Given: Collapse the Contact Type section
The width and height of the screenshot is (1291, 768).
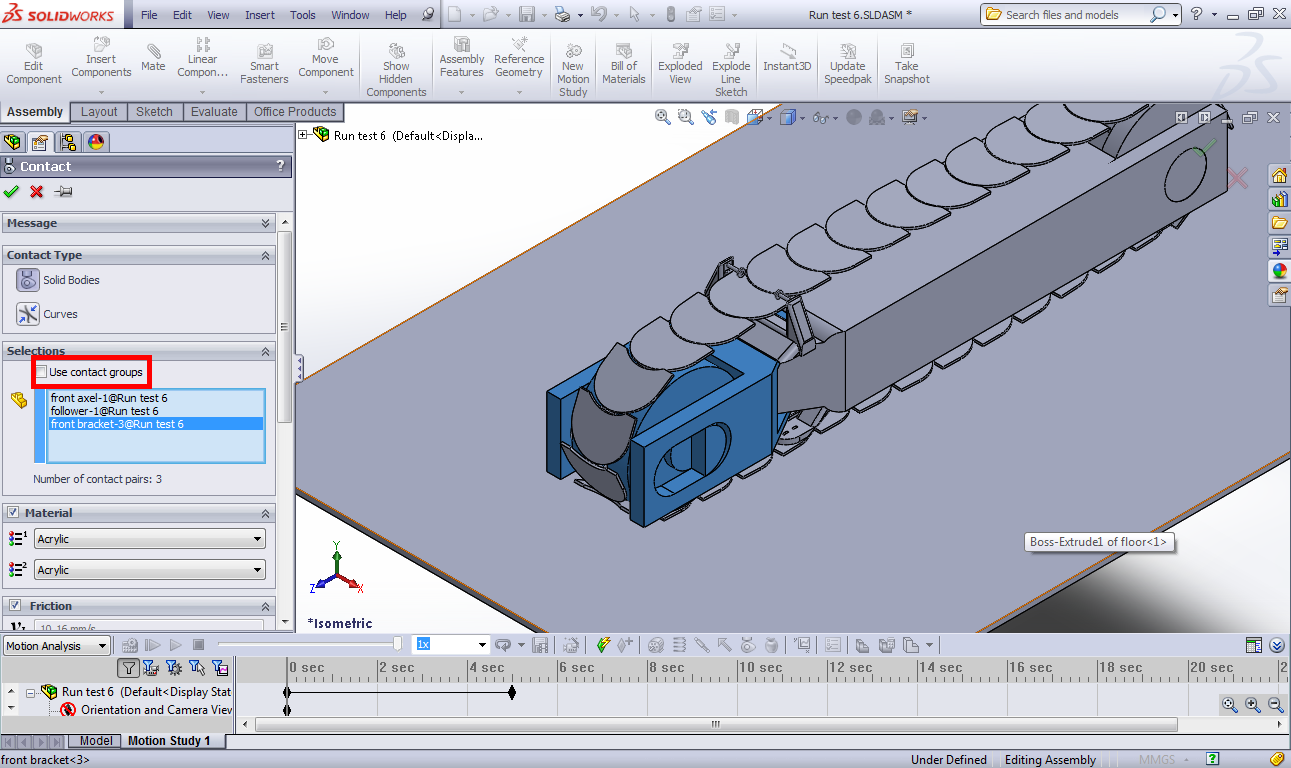Looking at the screenshot, I should point(265,255).
